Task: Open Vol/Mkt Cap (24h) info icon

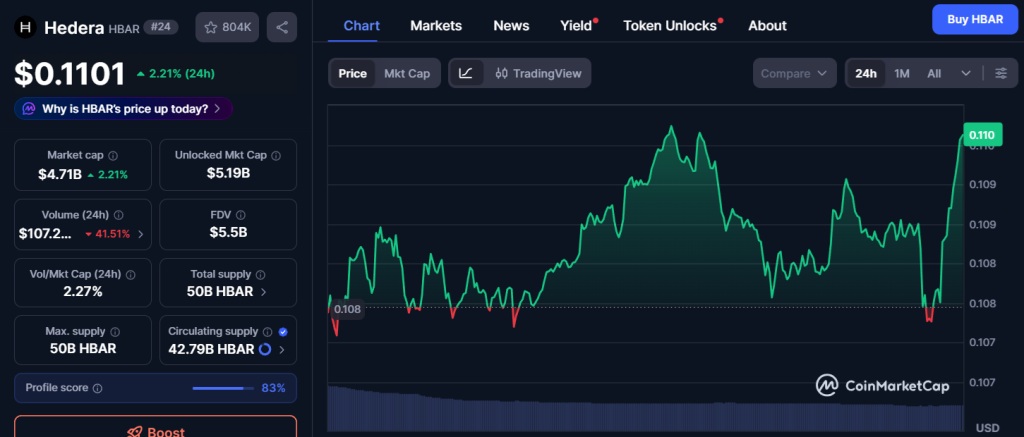Action: (131, 274)
